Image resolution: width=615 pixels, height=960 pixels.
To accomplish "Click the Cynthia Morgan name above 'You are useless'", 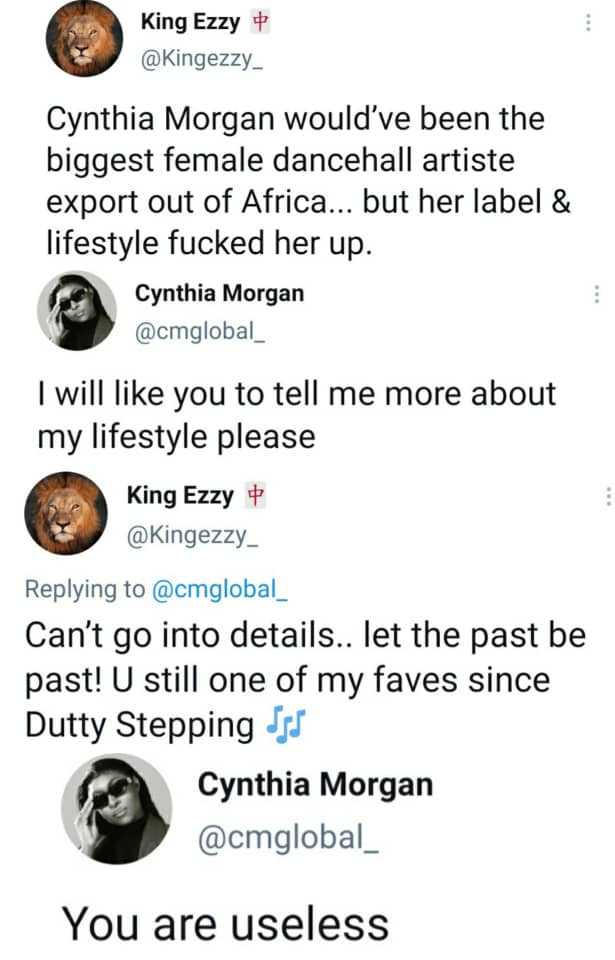I will pos(315,784).
